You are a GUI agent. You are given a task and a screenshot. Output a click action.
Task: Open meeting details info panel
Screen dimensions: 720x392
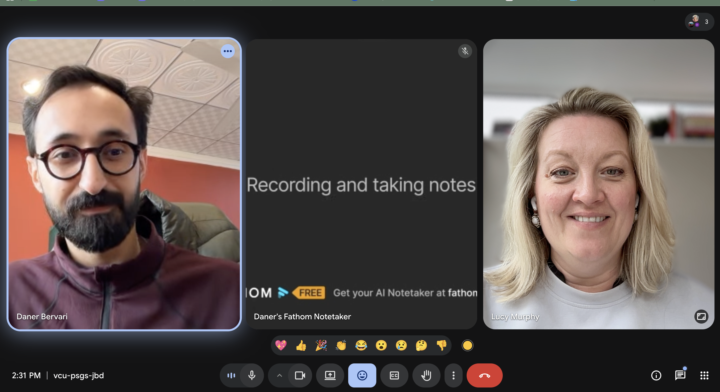click(x=656, y=375)
